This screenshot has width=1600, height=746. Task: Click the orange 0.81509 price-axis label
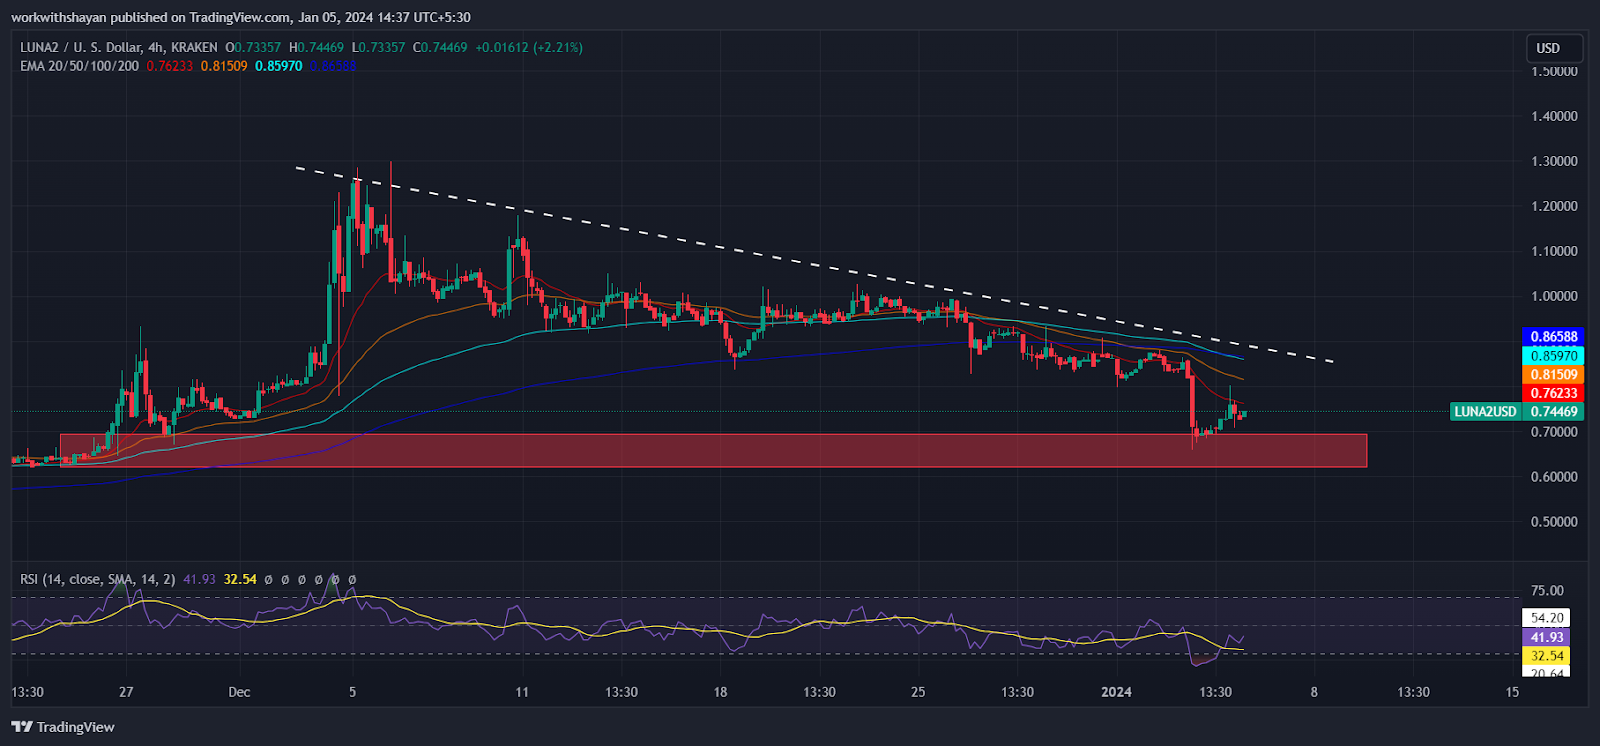point(1553,375)
